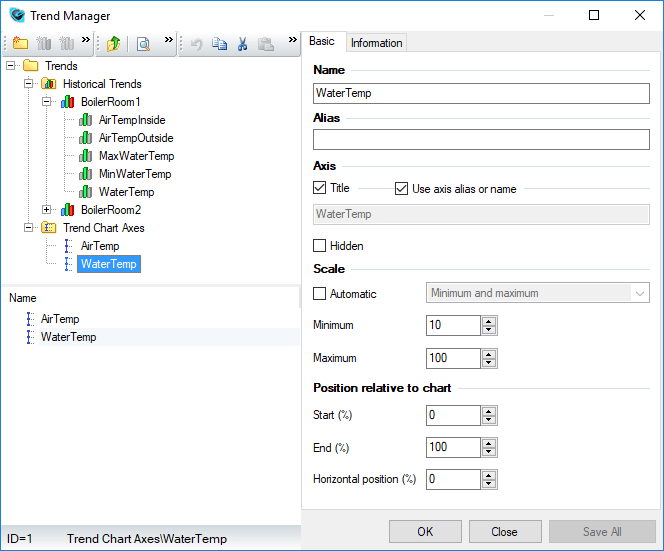664x551 pixels.
Task: Switch to the Basic tab
Action: point(322,41)
